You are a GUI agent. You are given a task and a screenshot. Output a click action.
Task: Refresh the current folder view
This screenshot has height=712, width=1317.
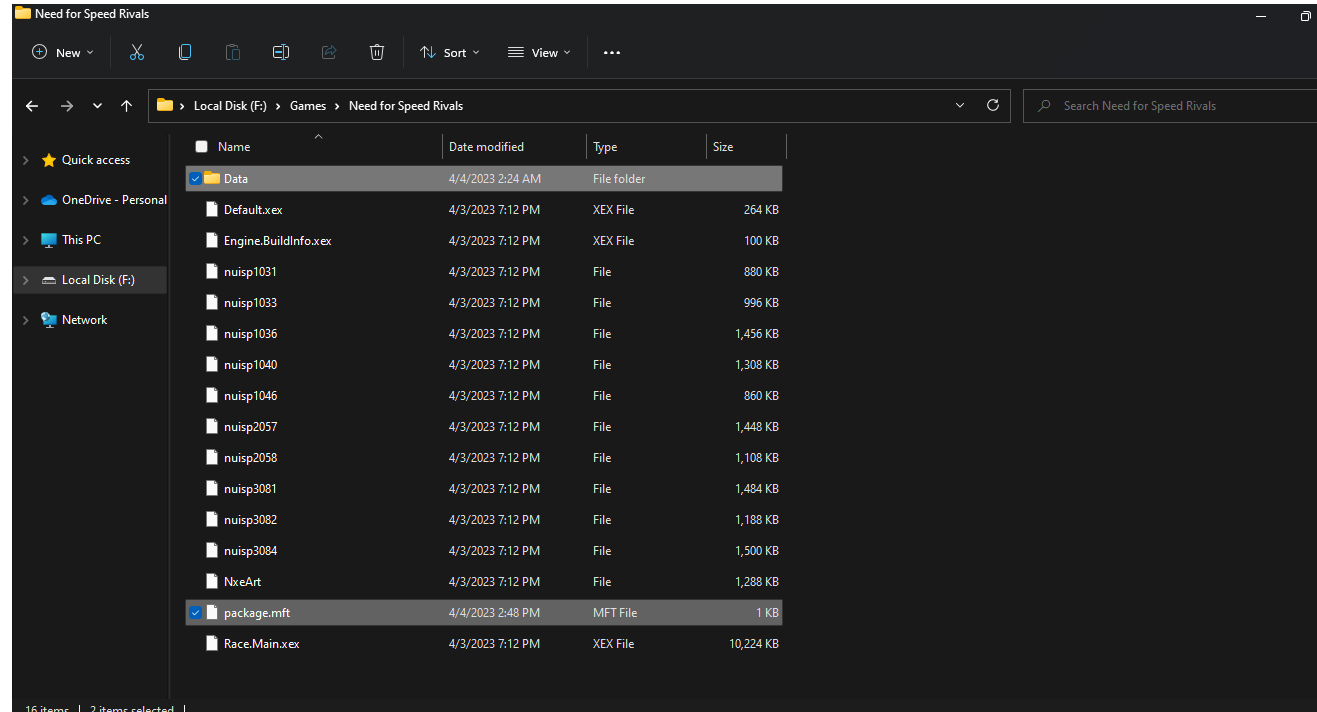coord(993,105)
